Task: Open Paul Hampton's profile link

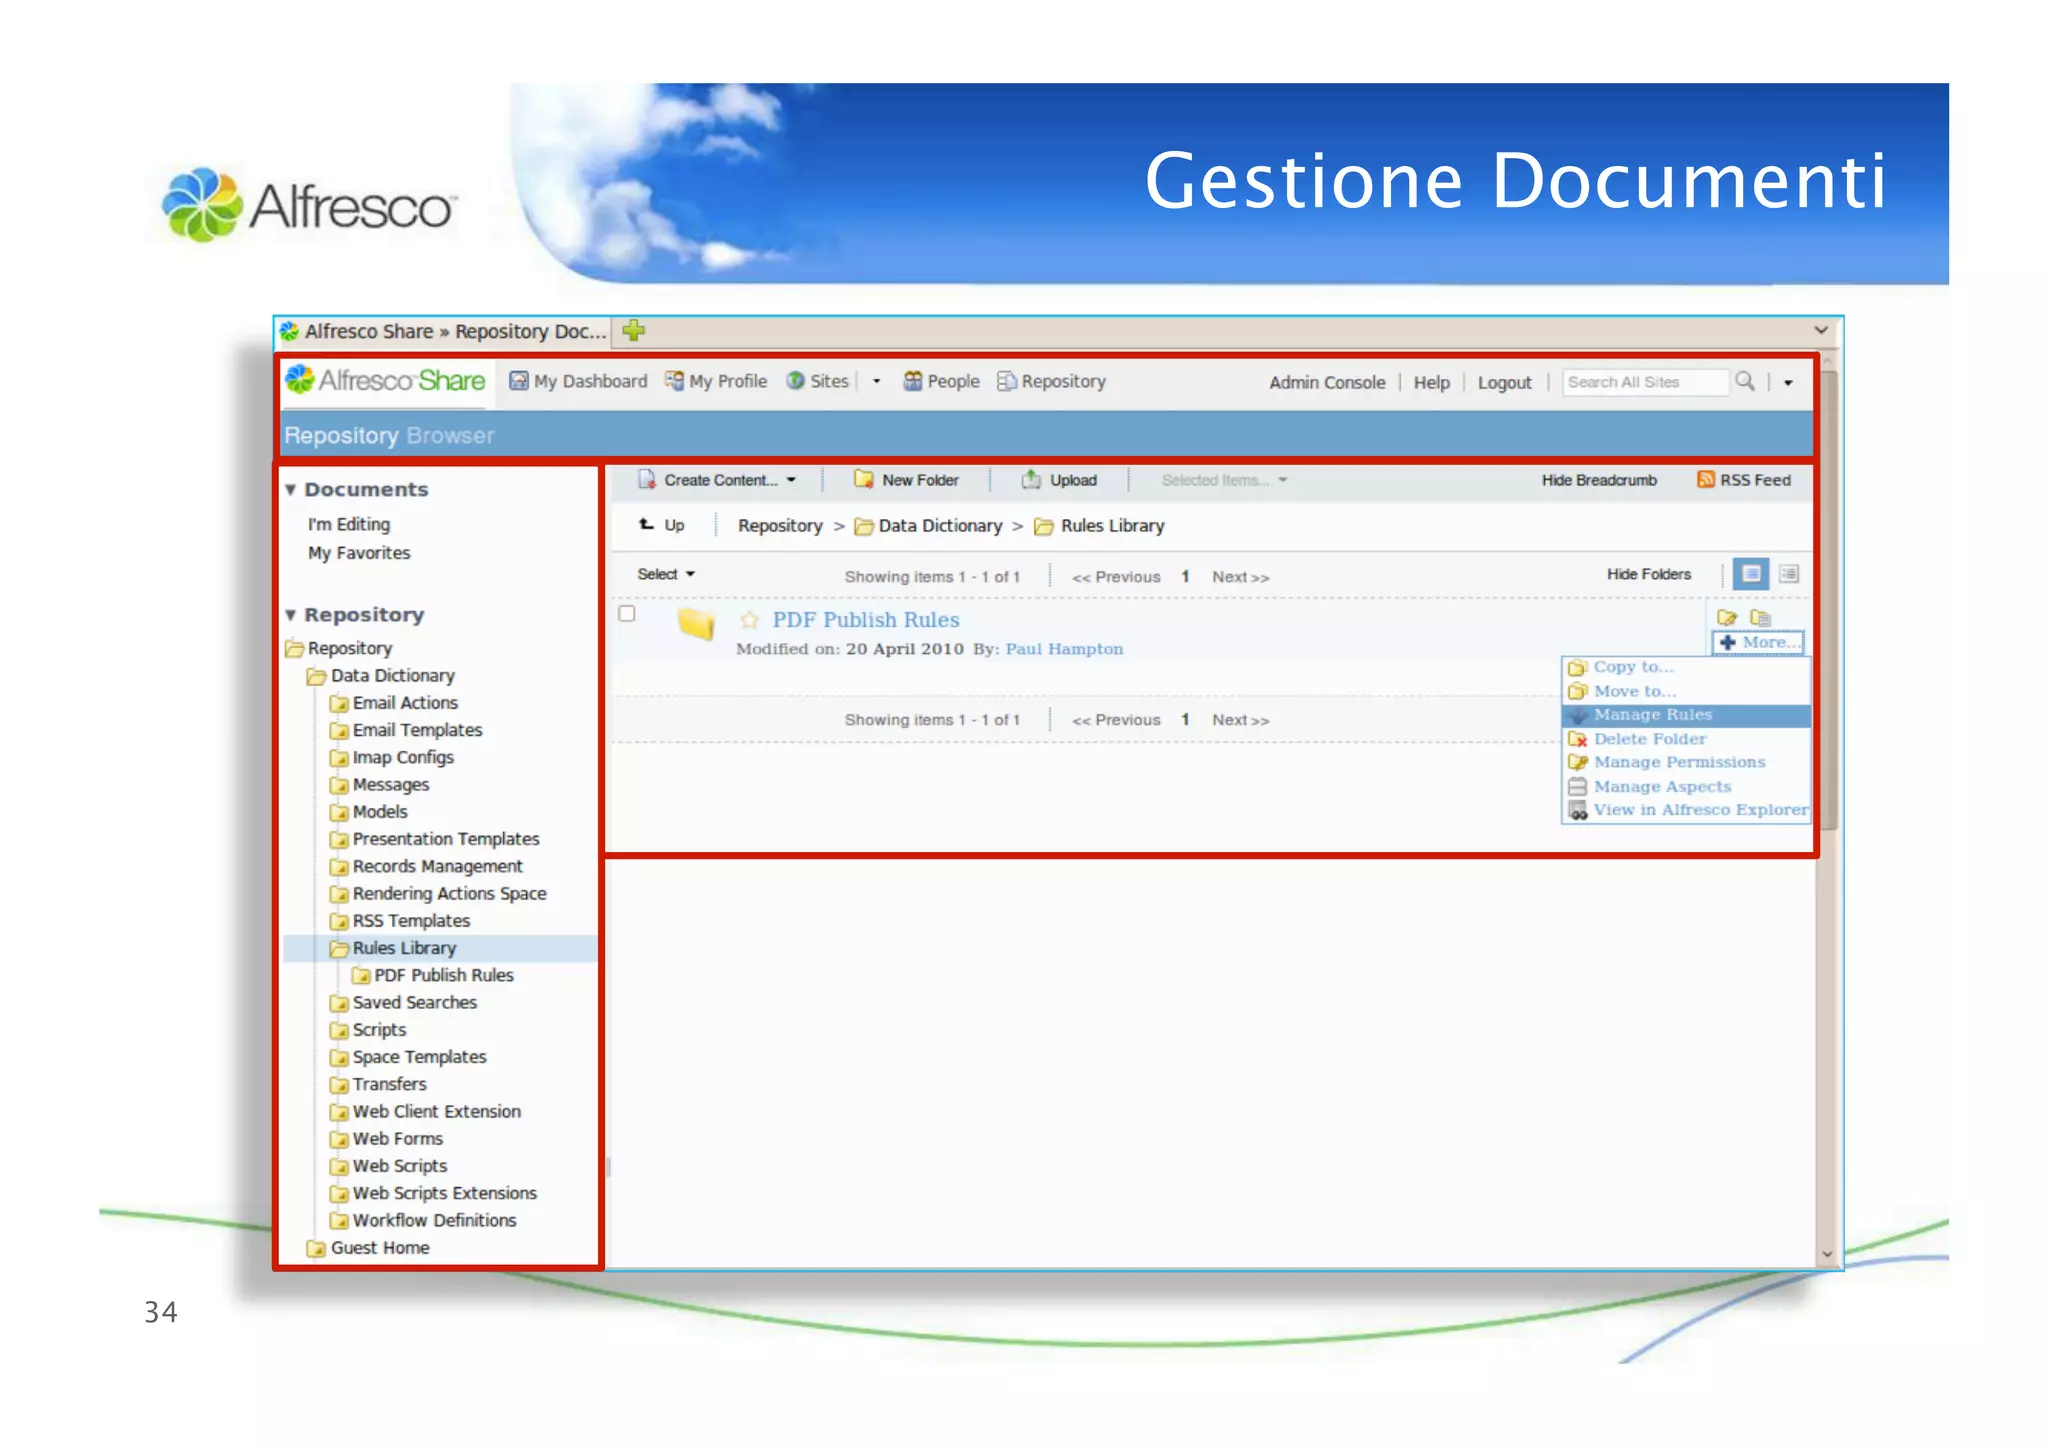Action: coord(1064,649)
